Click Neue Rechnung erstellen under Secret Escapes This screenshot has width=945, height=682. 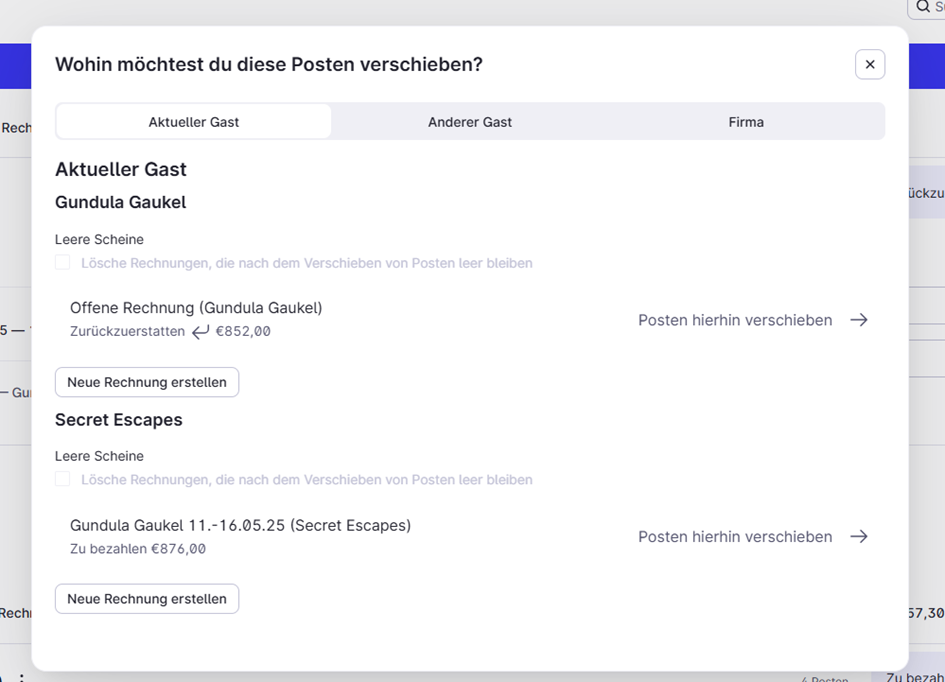(147, 599)
